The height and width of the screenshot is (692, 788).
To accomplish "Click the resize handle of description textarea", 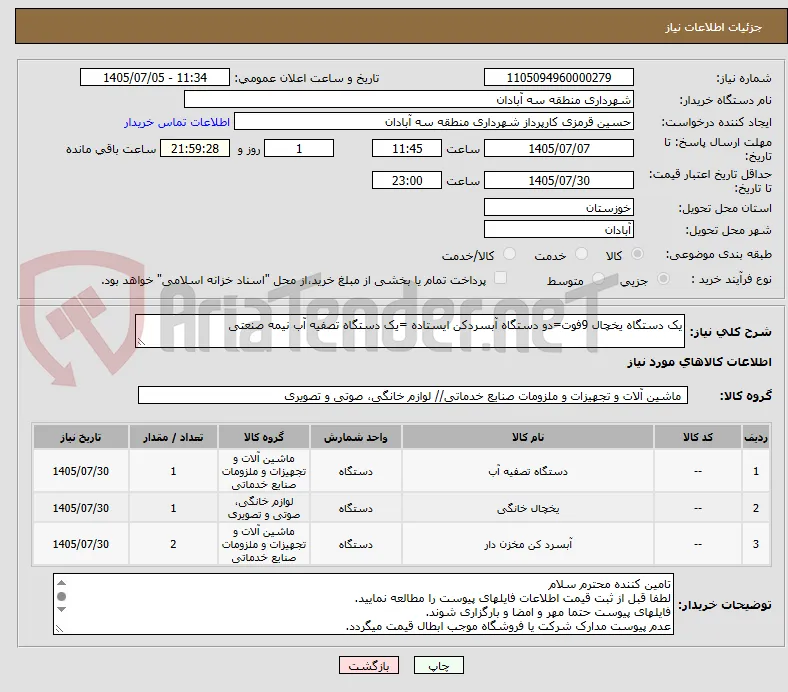I will (141, 342).
